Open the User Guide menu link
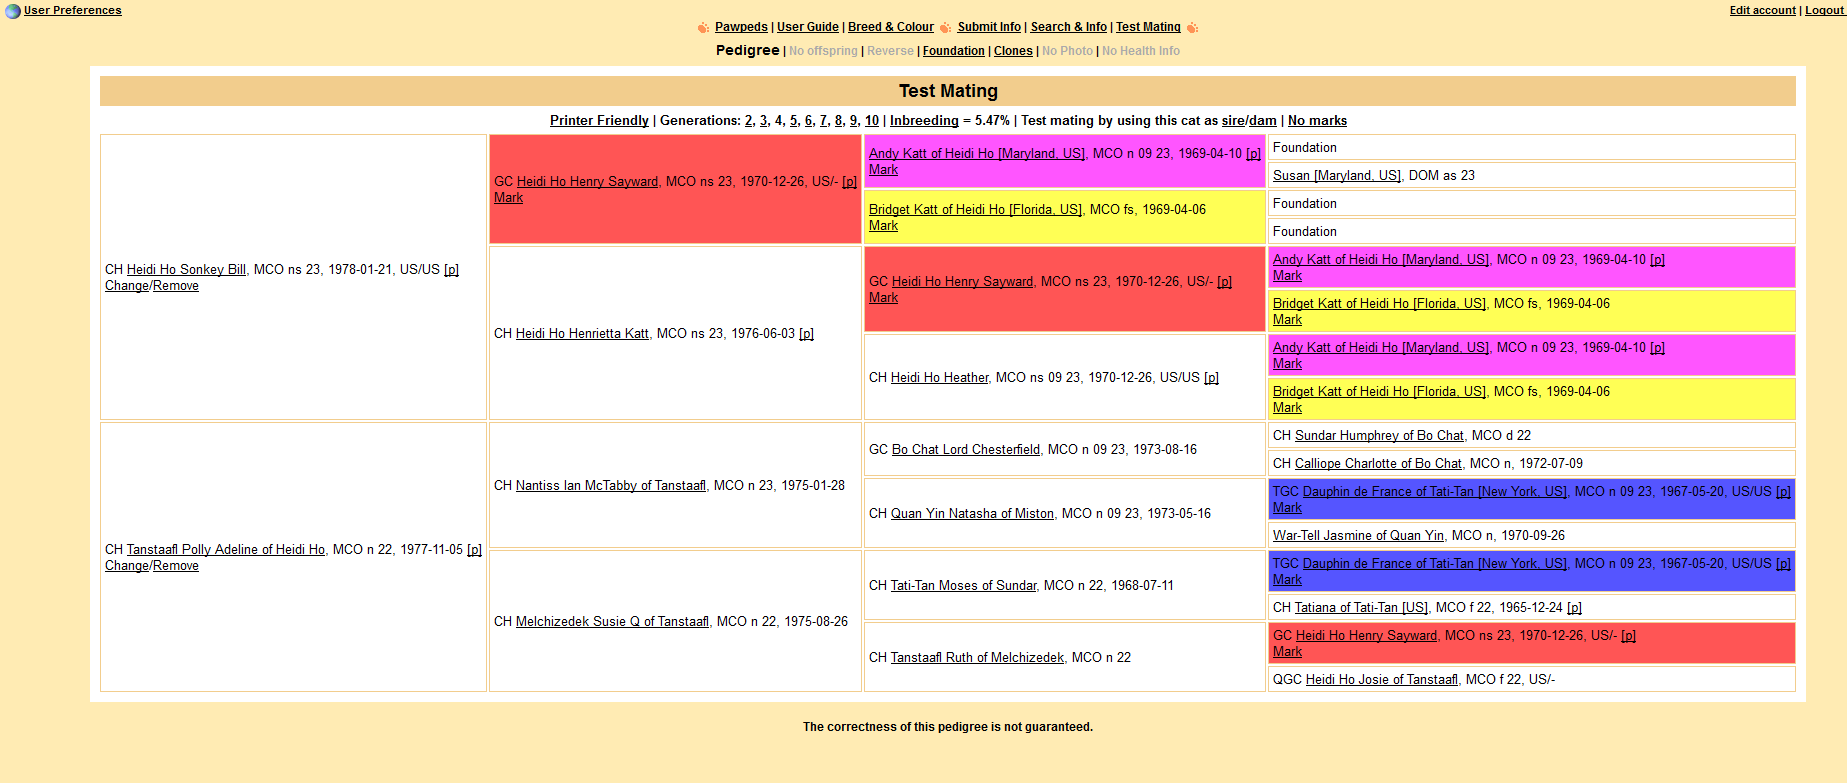This screenshot has width=1847, height=783. pyautogui.click(x=807, y=27)
